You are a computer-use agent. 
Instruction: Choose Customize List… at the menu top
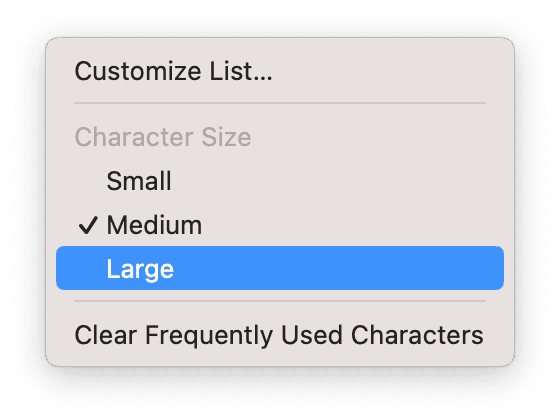click(x=280, y=71)
